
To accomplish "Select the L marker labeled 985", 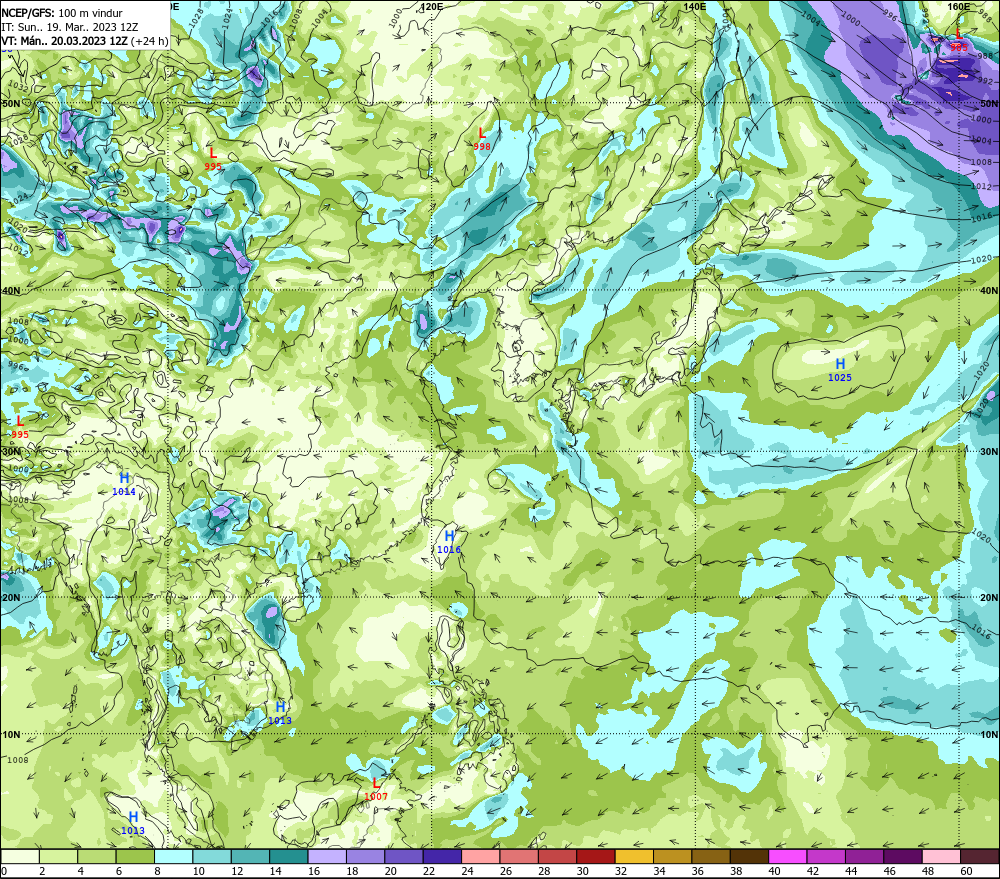I will (959, 34).
